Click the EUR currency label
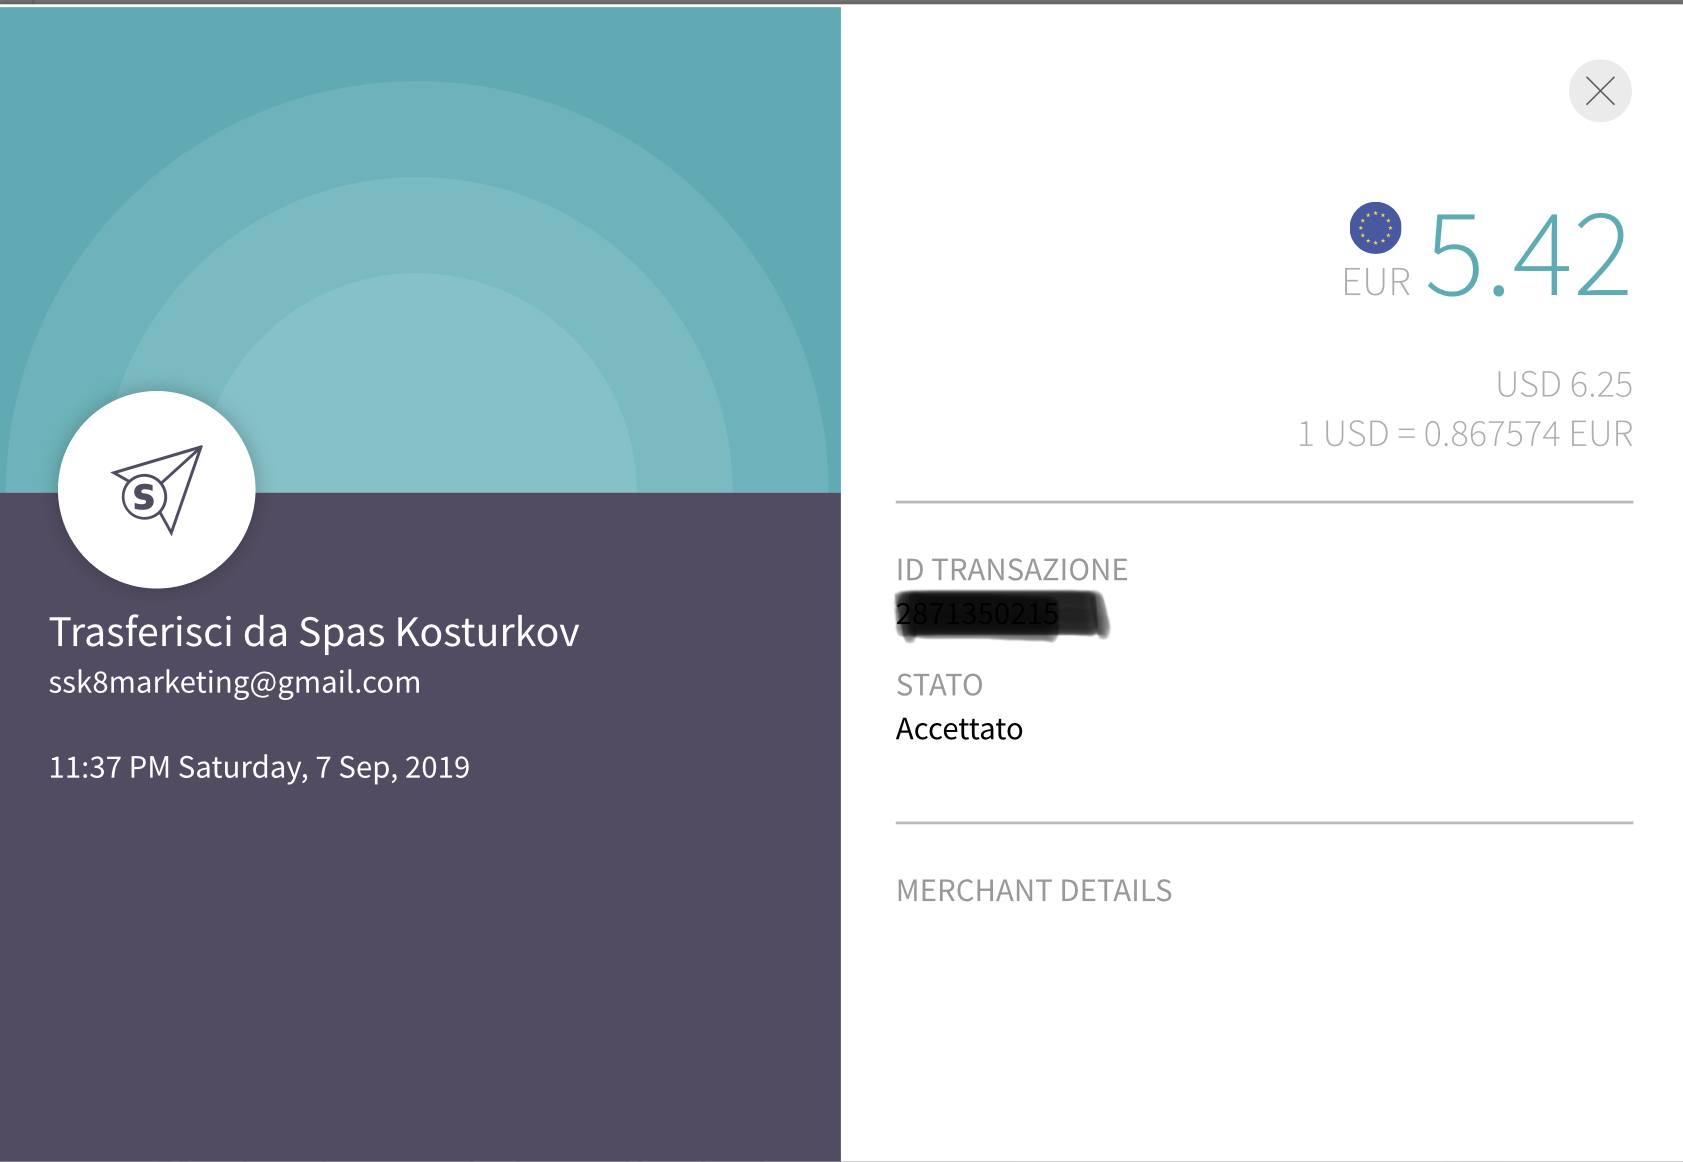The height and width of the screenshot is (1162, 1683). [1375, 283]
